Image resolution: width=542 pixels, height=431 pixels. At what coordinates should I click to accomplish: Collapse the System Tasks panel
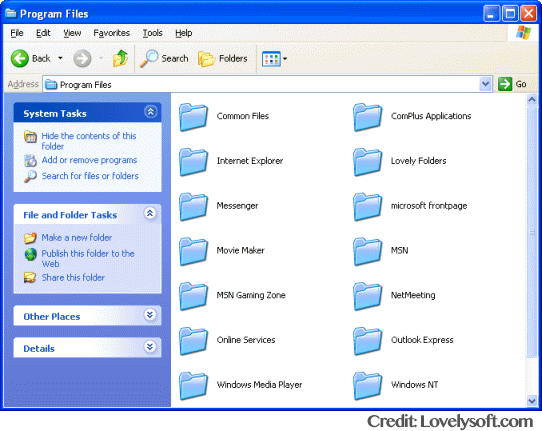[150, 112]
